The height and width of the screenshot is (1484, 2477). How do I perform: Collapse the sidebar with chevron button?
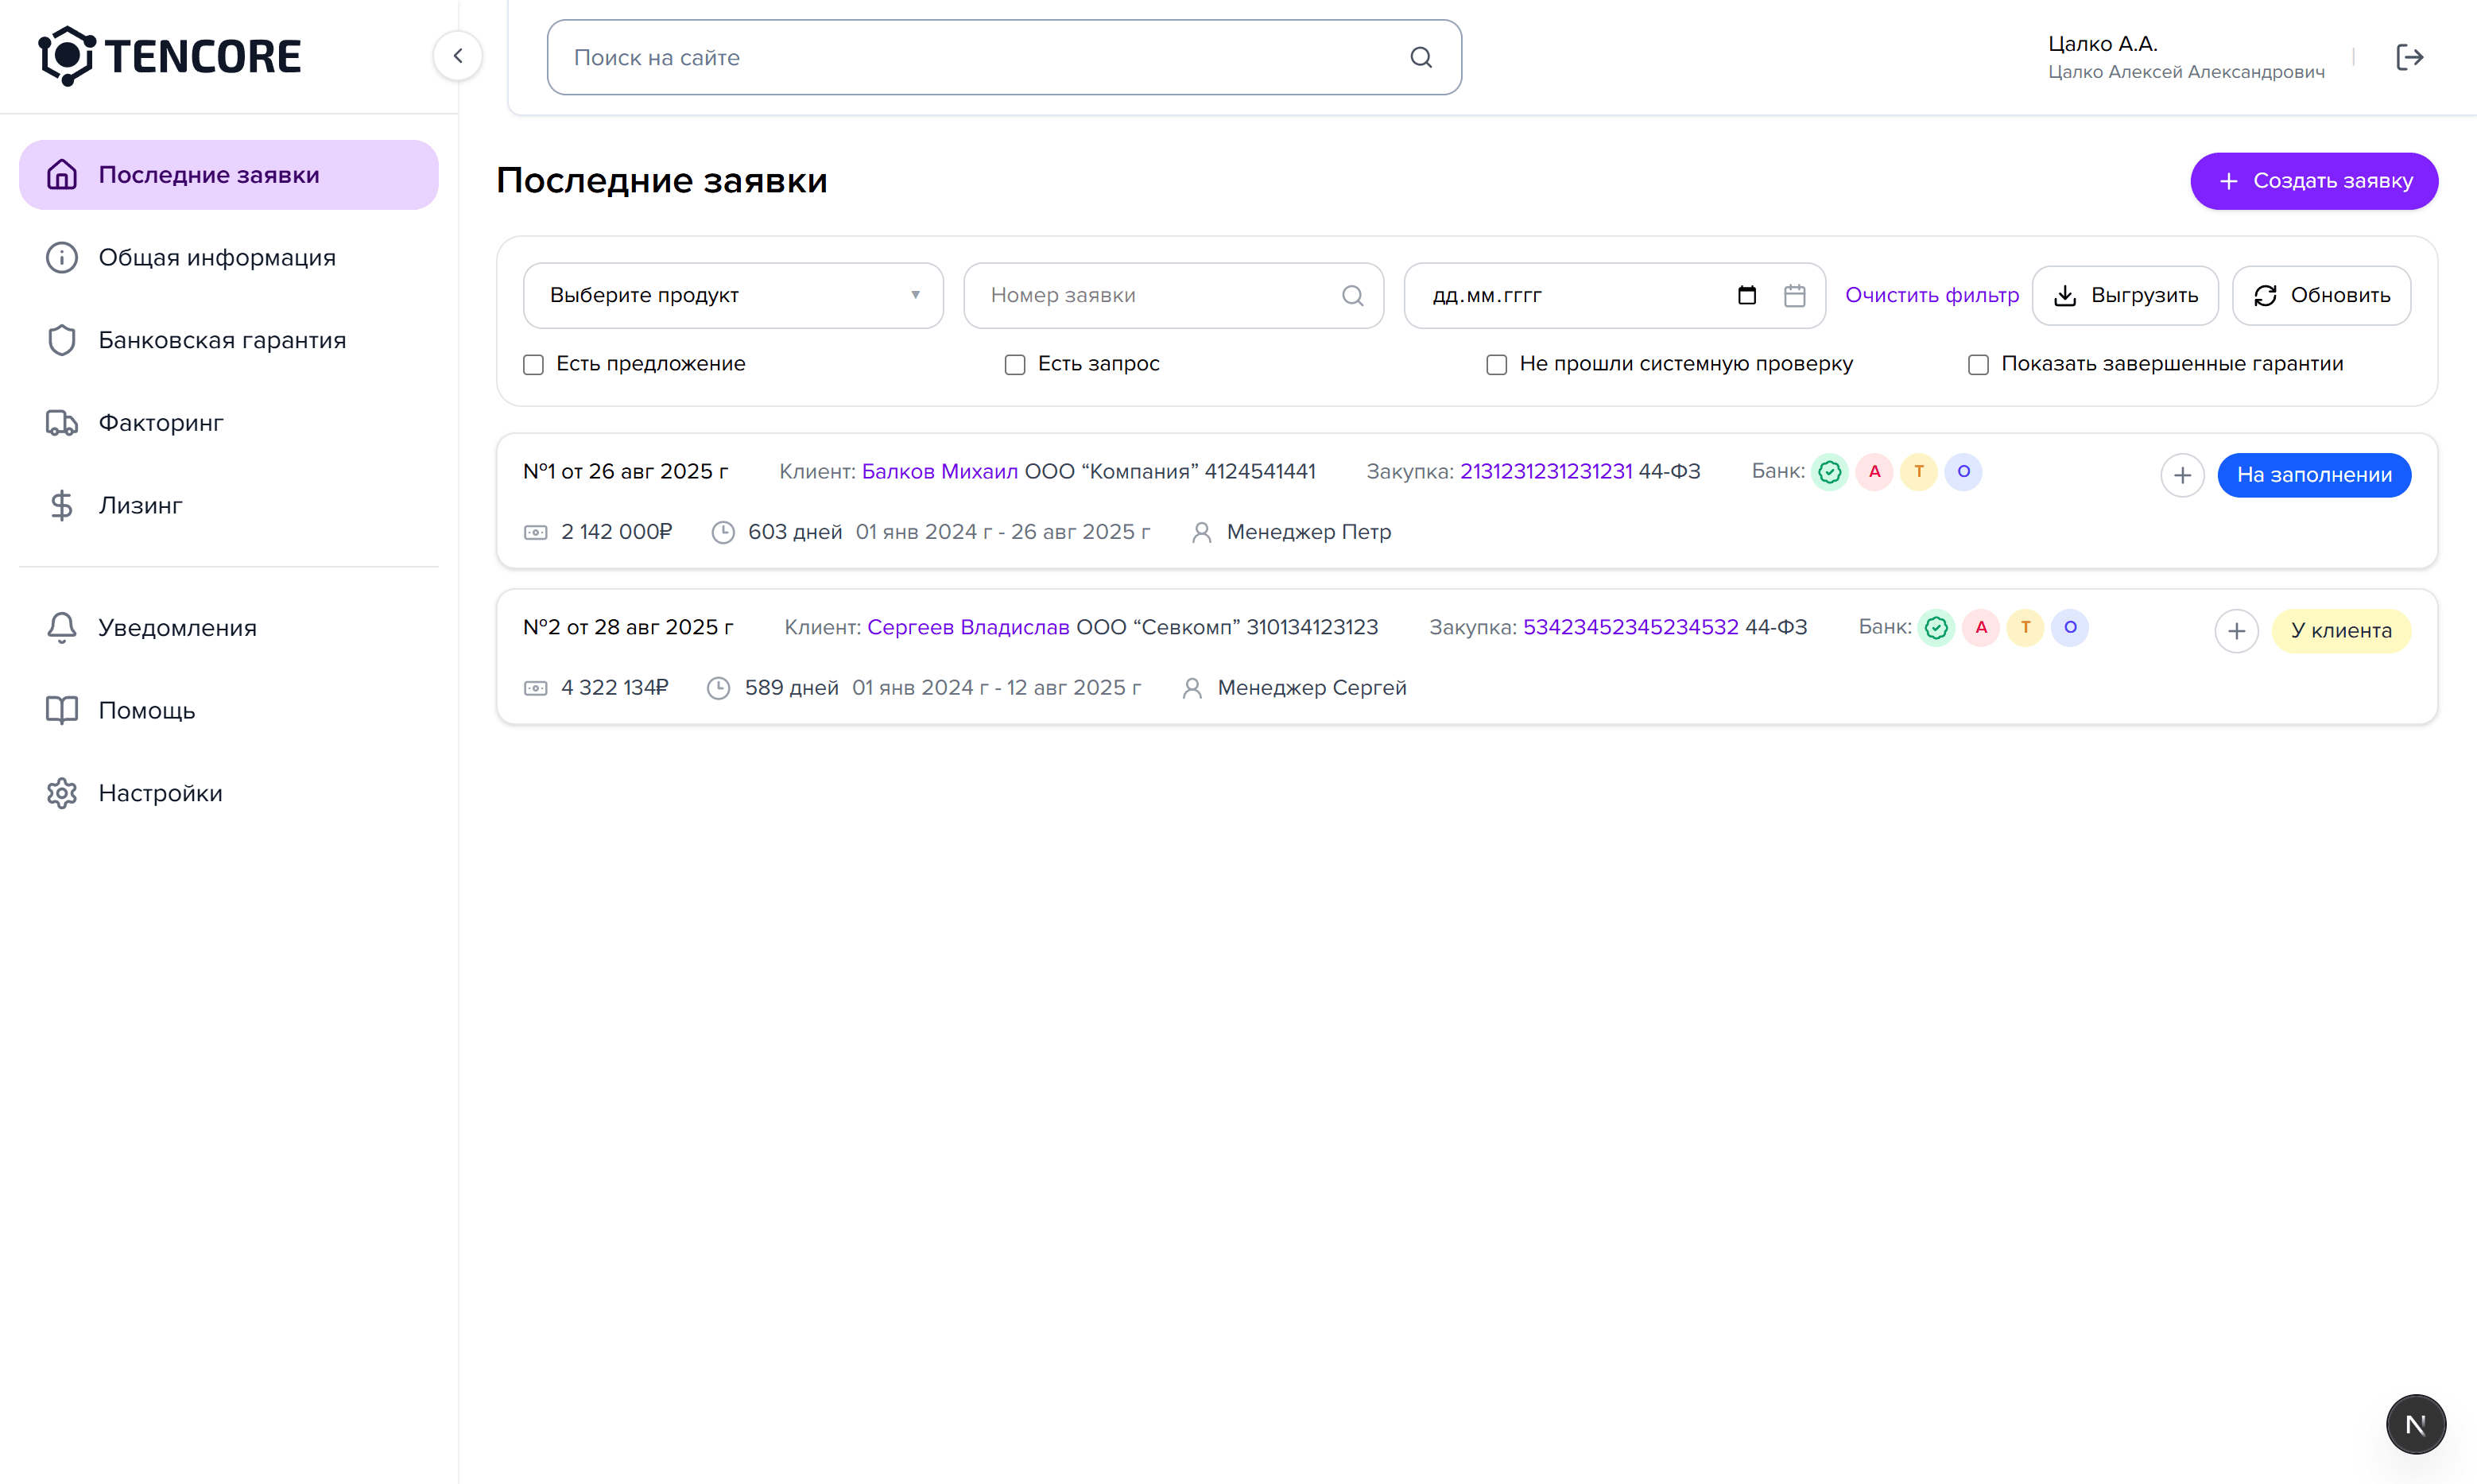[x=458, y=56]
